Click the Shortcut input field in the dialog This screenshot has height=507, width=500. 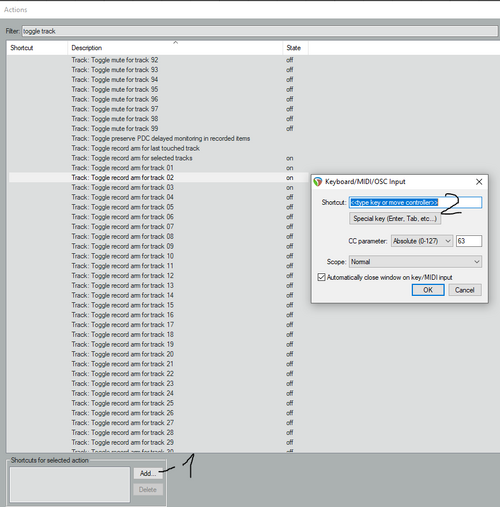415,202
